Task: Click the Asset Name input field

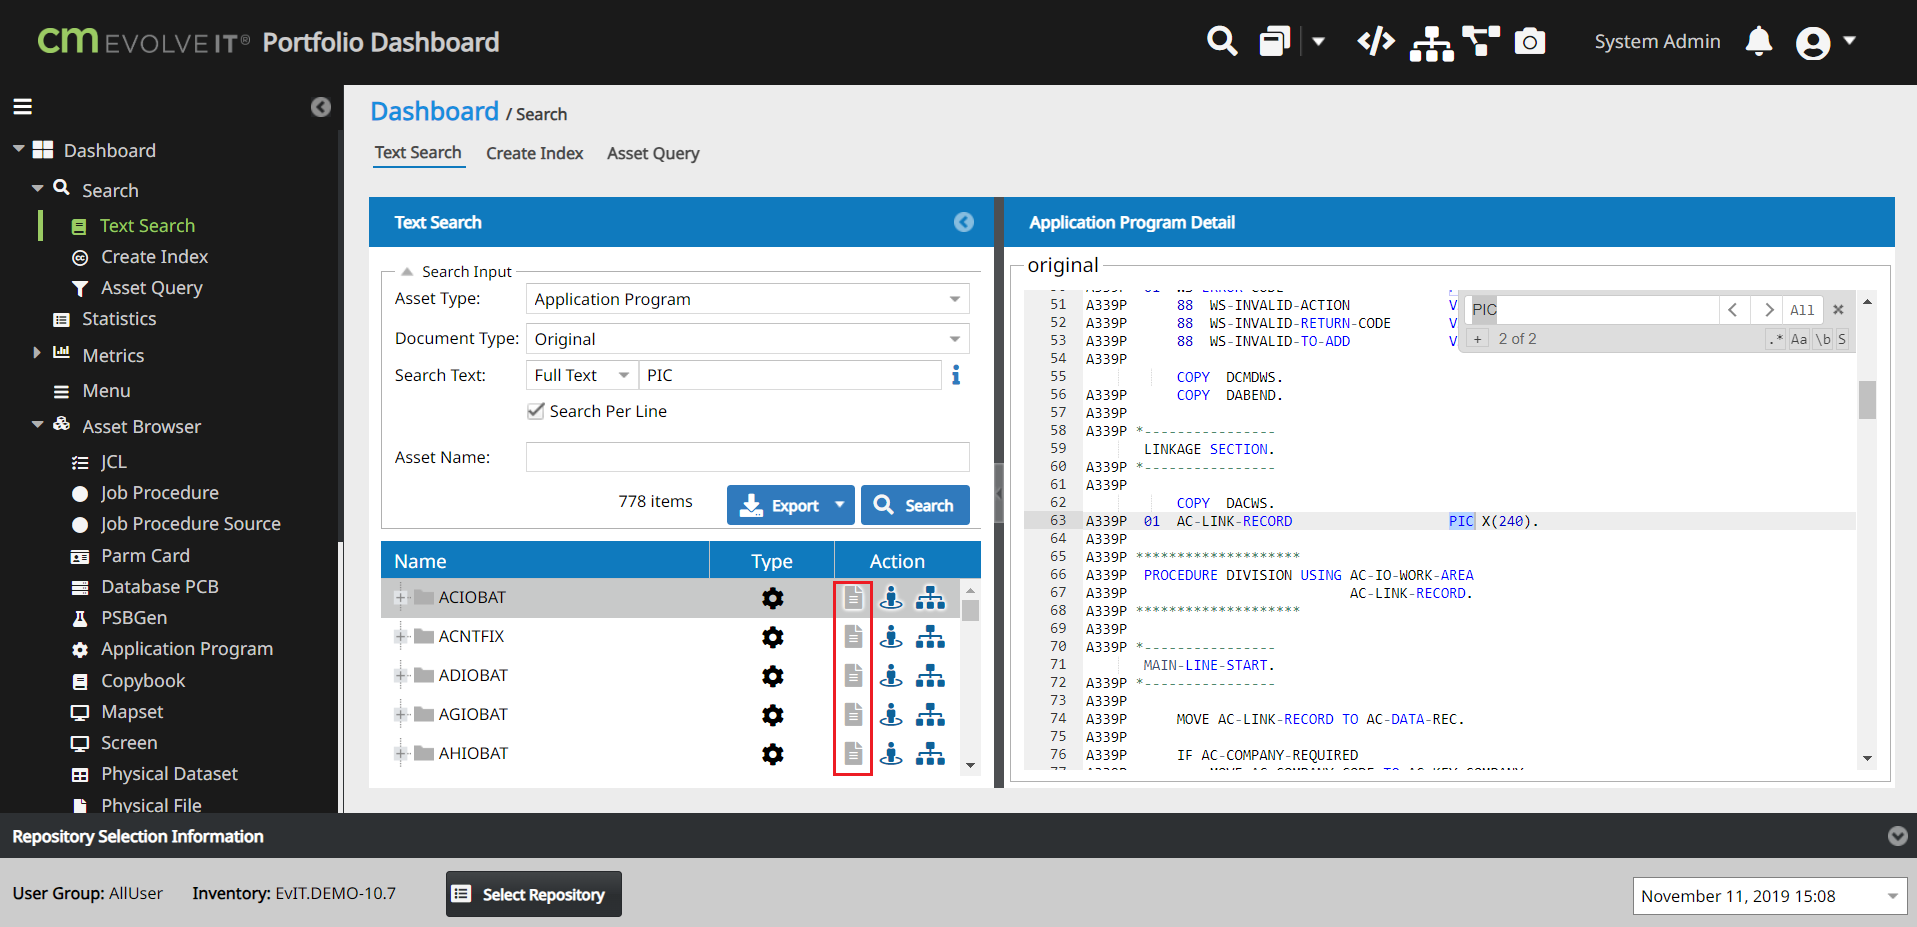Action: pos(748,457)
